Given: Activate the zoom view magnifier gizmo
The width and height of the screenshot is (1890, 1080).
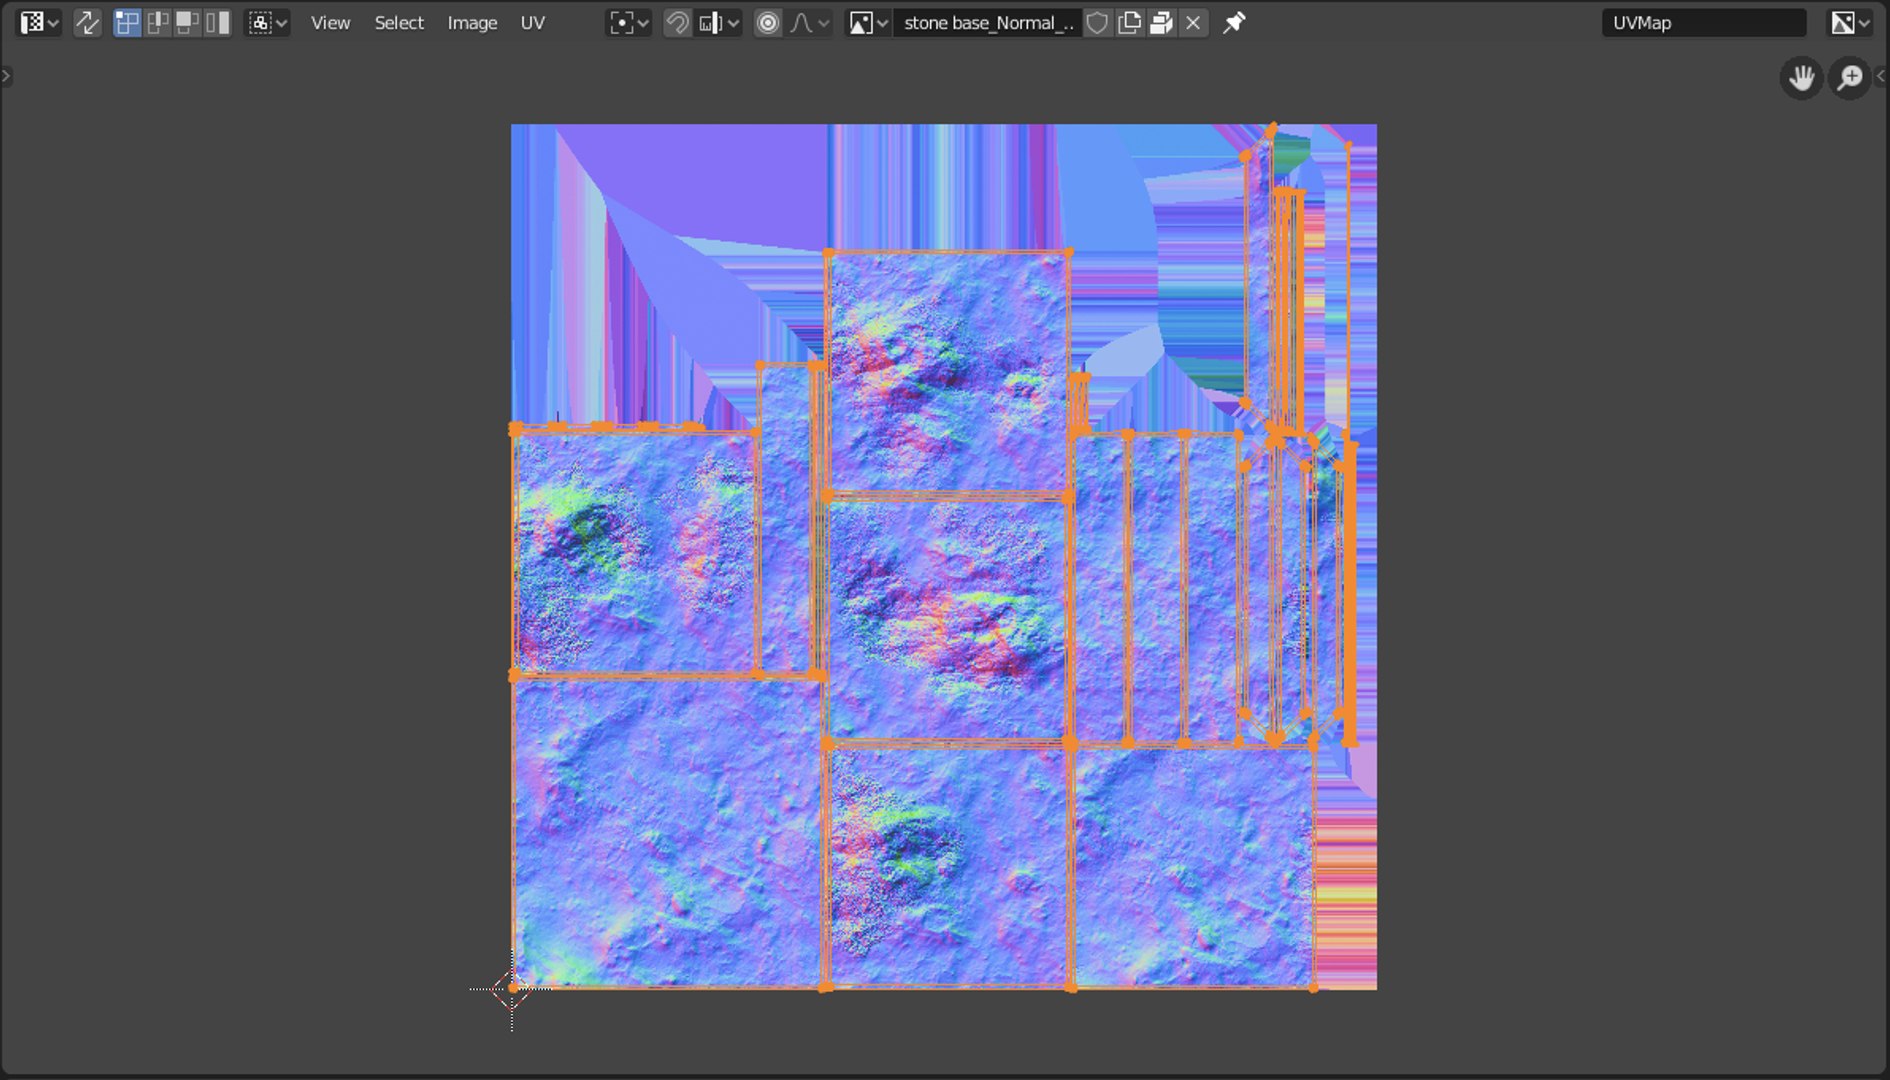Looking at the screenshot, I should 1850,77.
